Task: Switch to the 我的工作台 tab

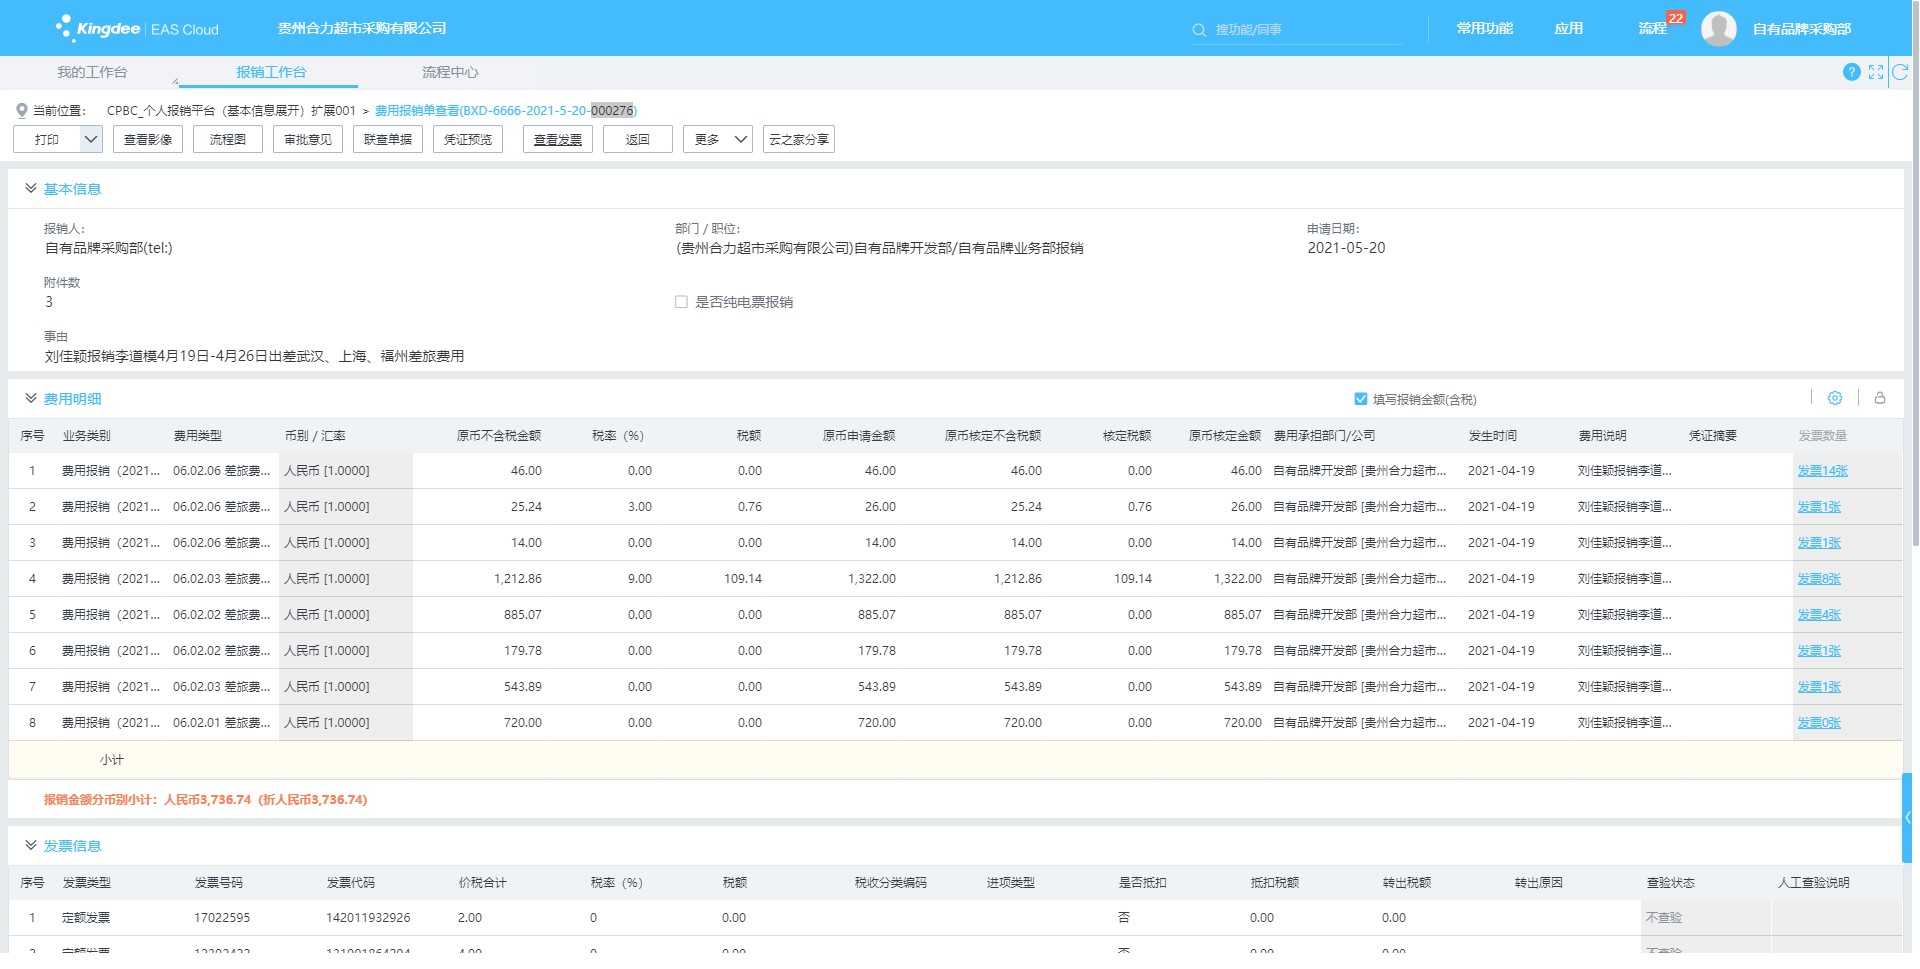Action: [92, 72]
